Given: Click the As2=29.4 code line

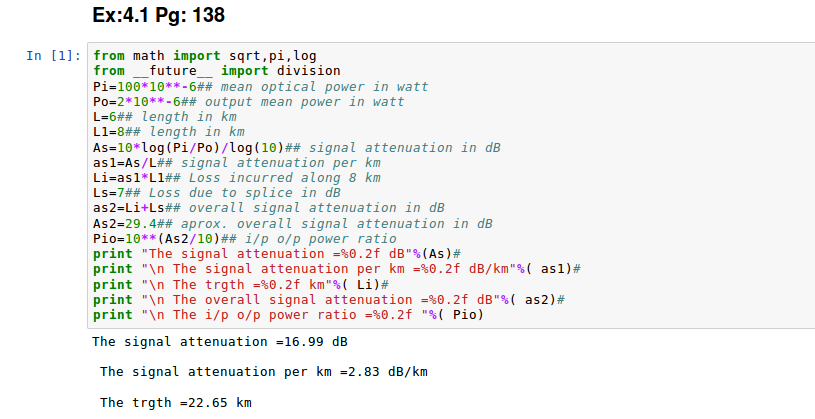Looking at the screenshot, I should click(292, 224).
